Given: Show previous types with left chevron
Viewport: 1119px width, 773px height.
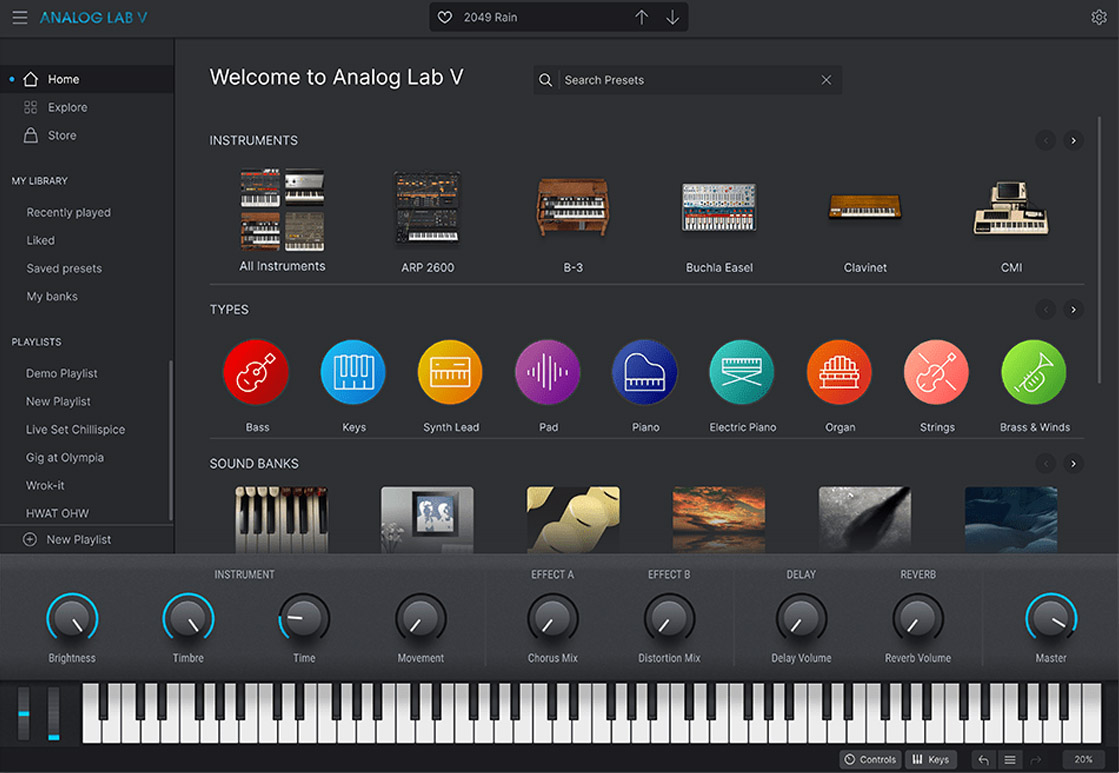Looking at the screenshot, I should 1045,310.
